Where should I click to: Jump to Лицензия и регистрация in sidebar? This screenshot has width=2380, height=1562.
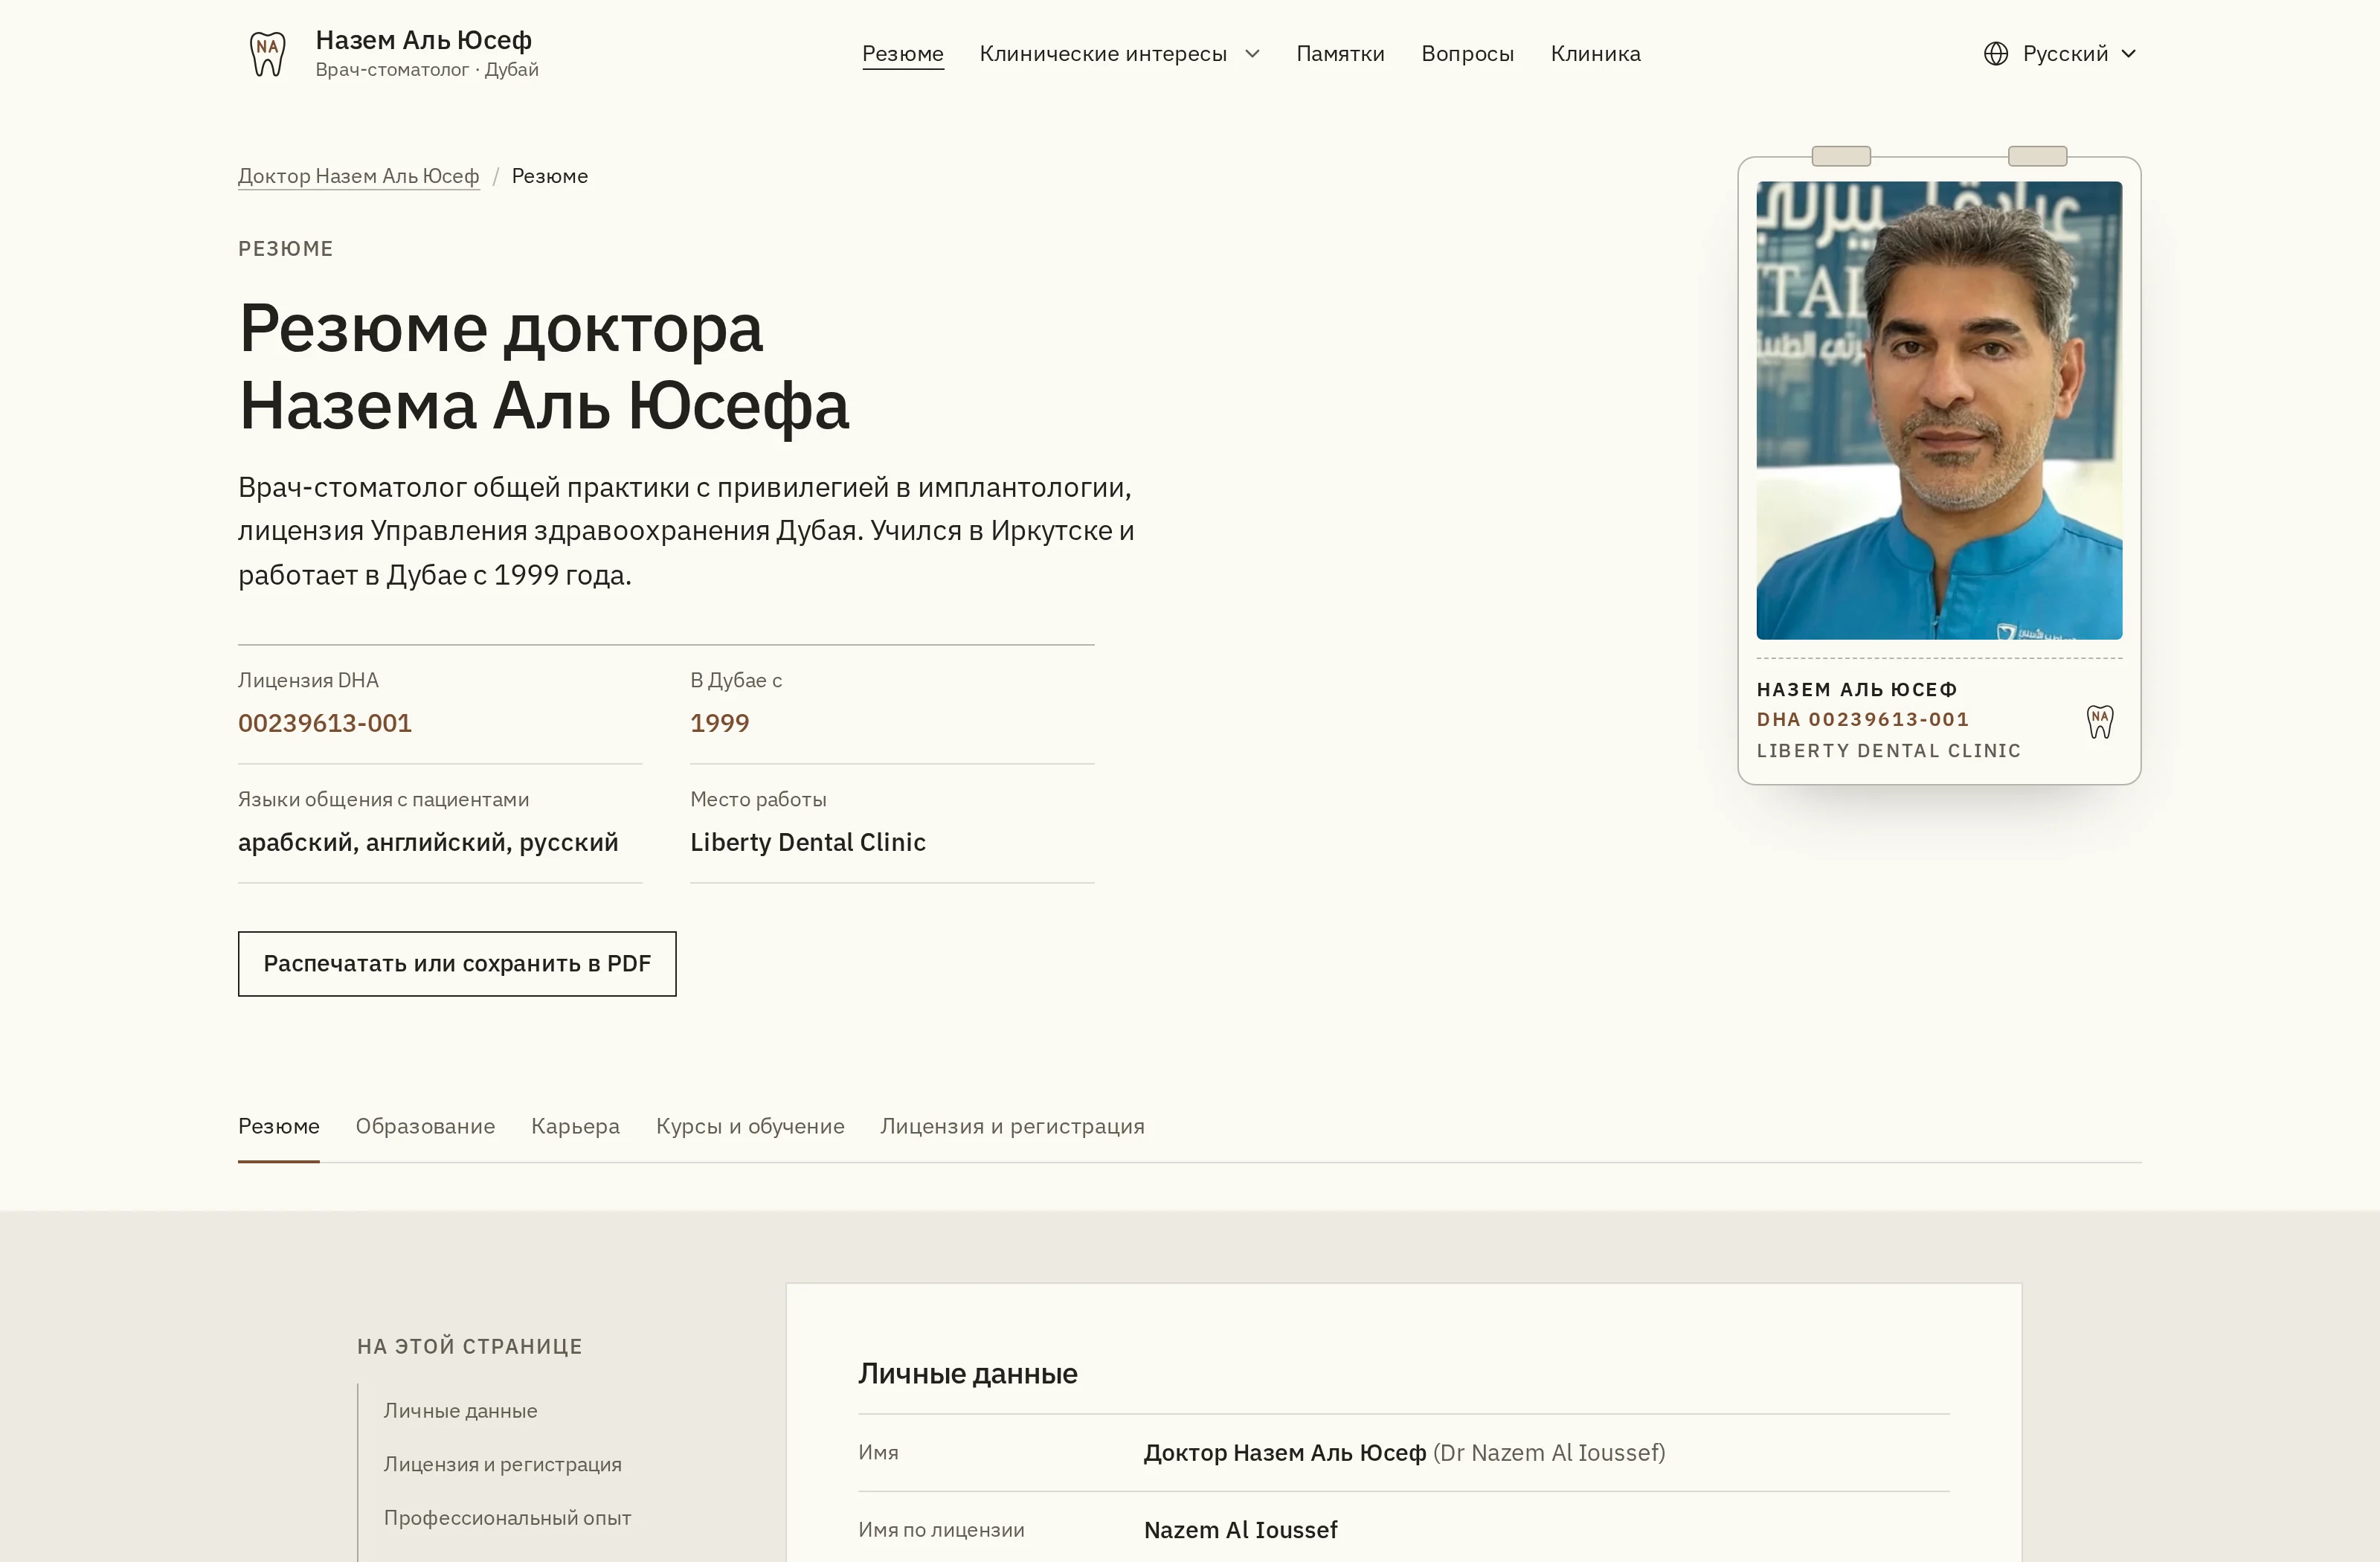pyautogui.click(x=502, y=1464)
